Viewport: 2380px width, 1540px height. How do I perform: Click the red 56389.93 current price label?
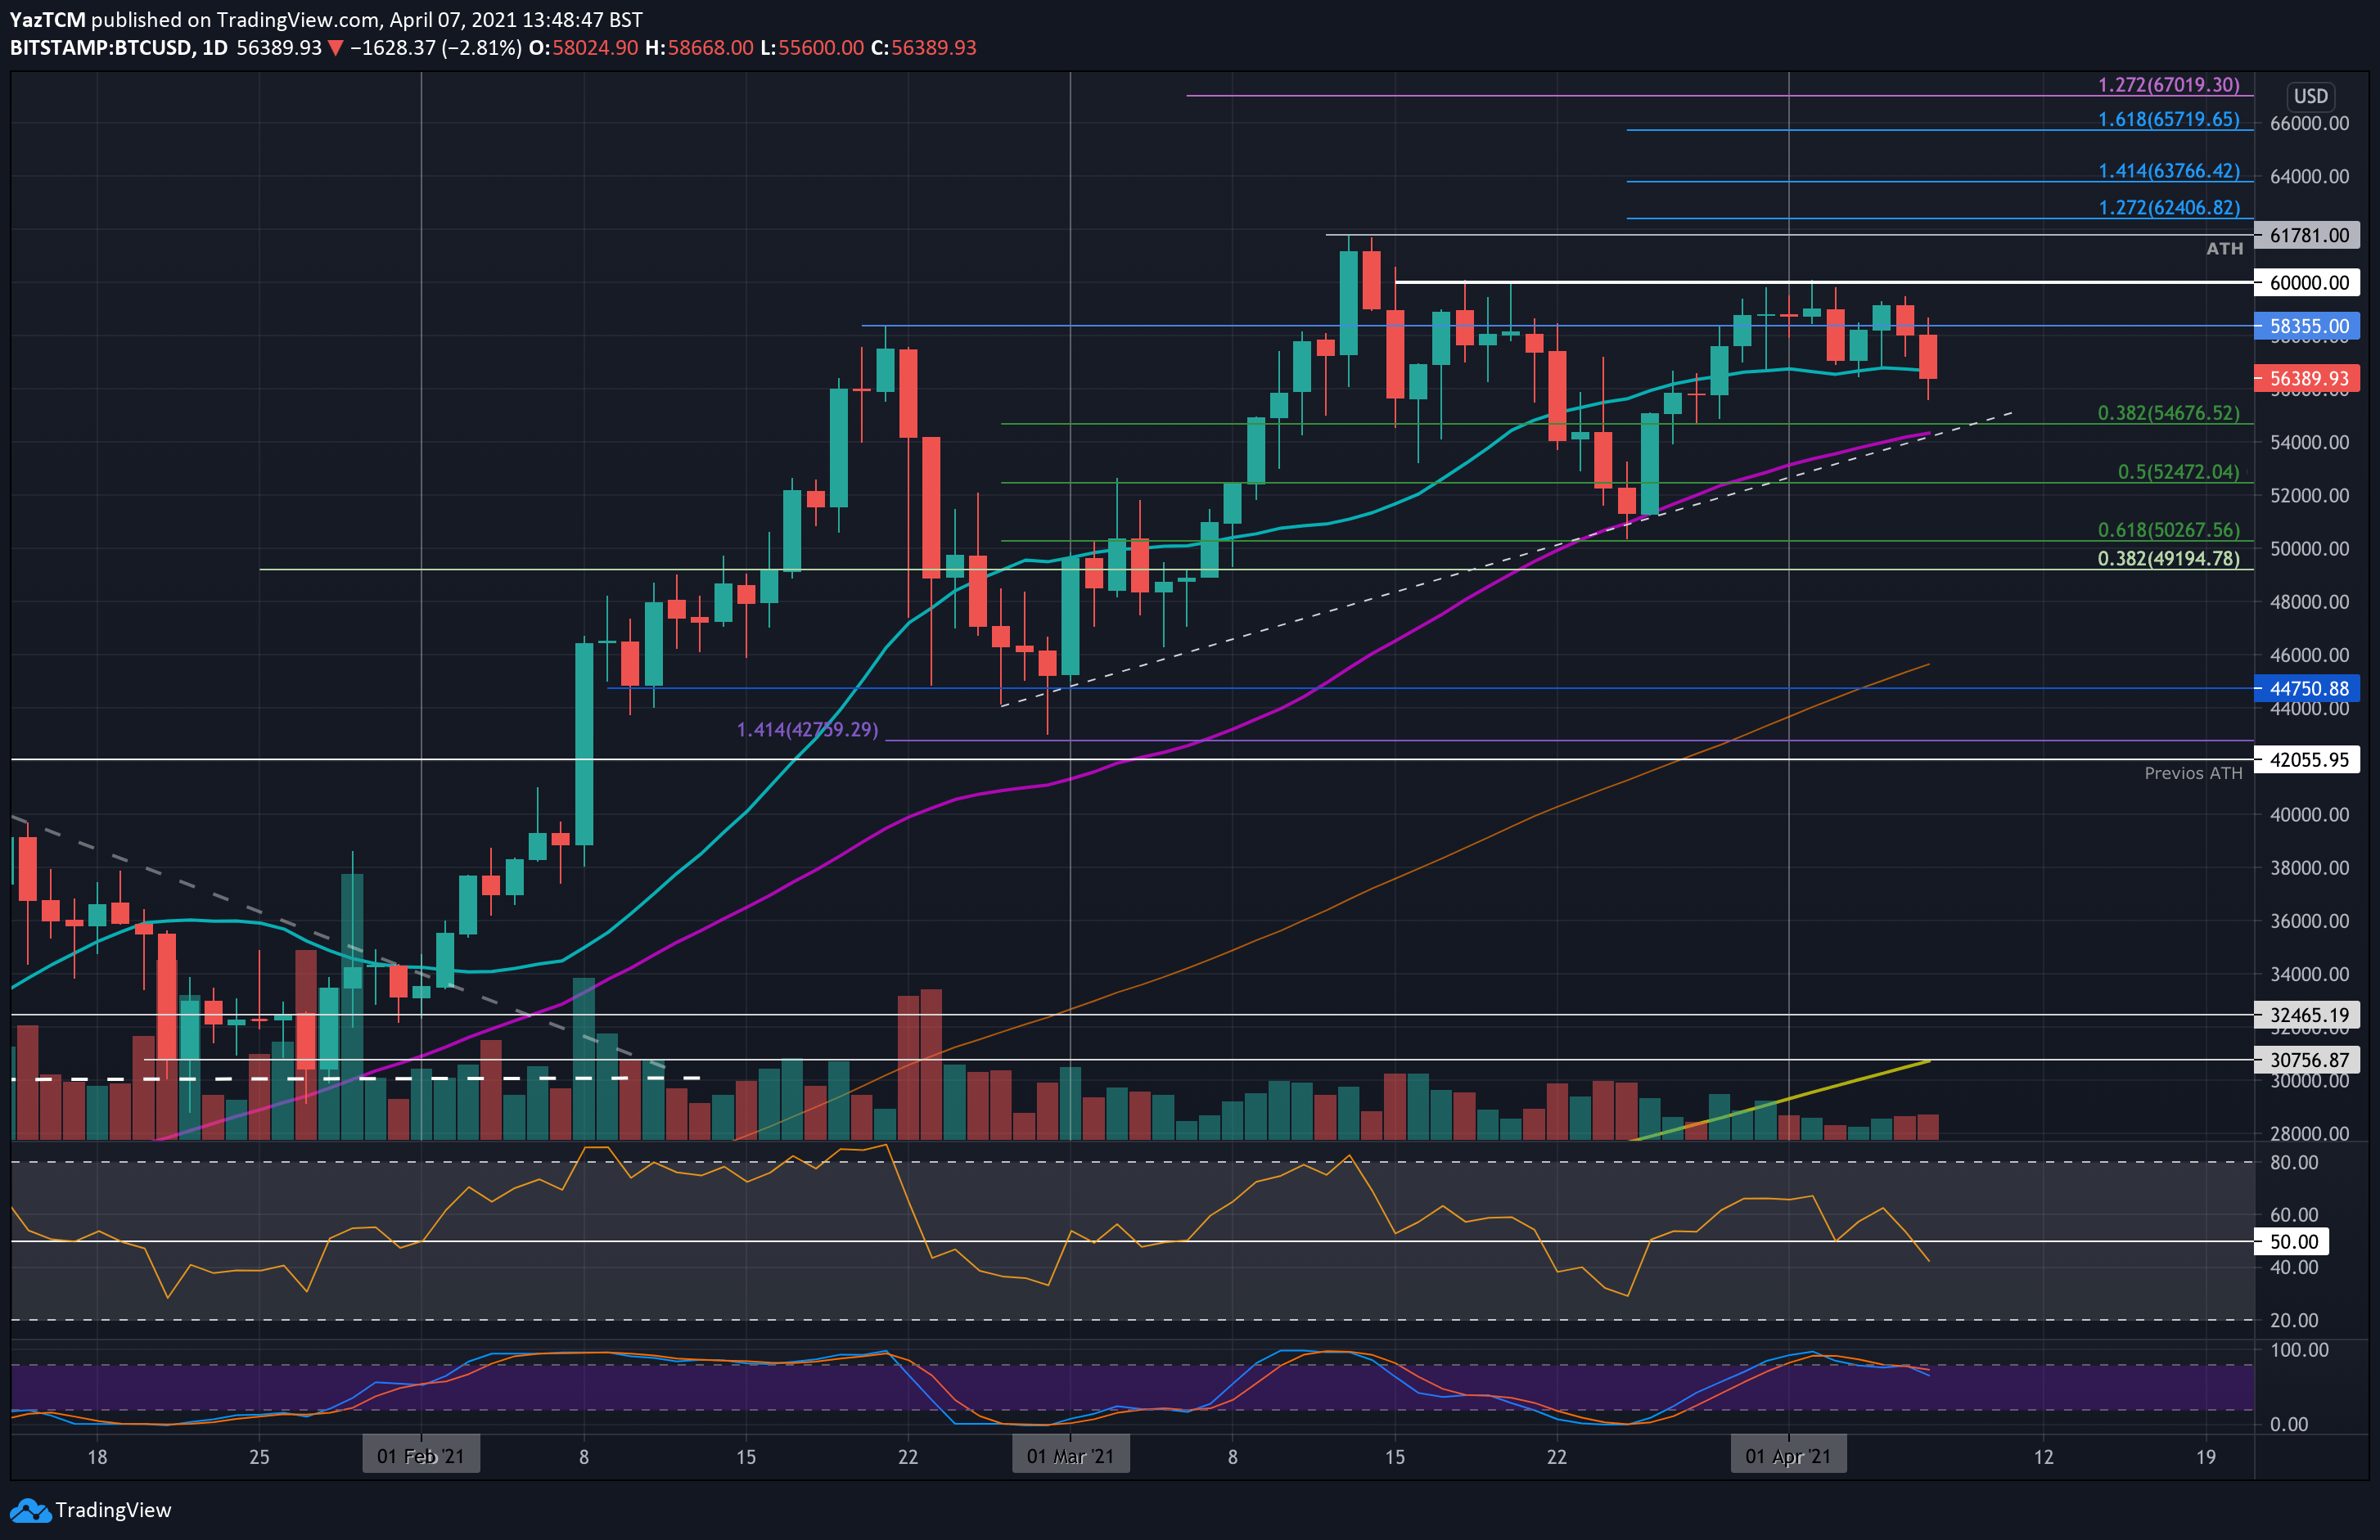click(x=2307, y=378)
